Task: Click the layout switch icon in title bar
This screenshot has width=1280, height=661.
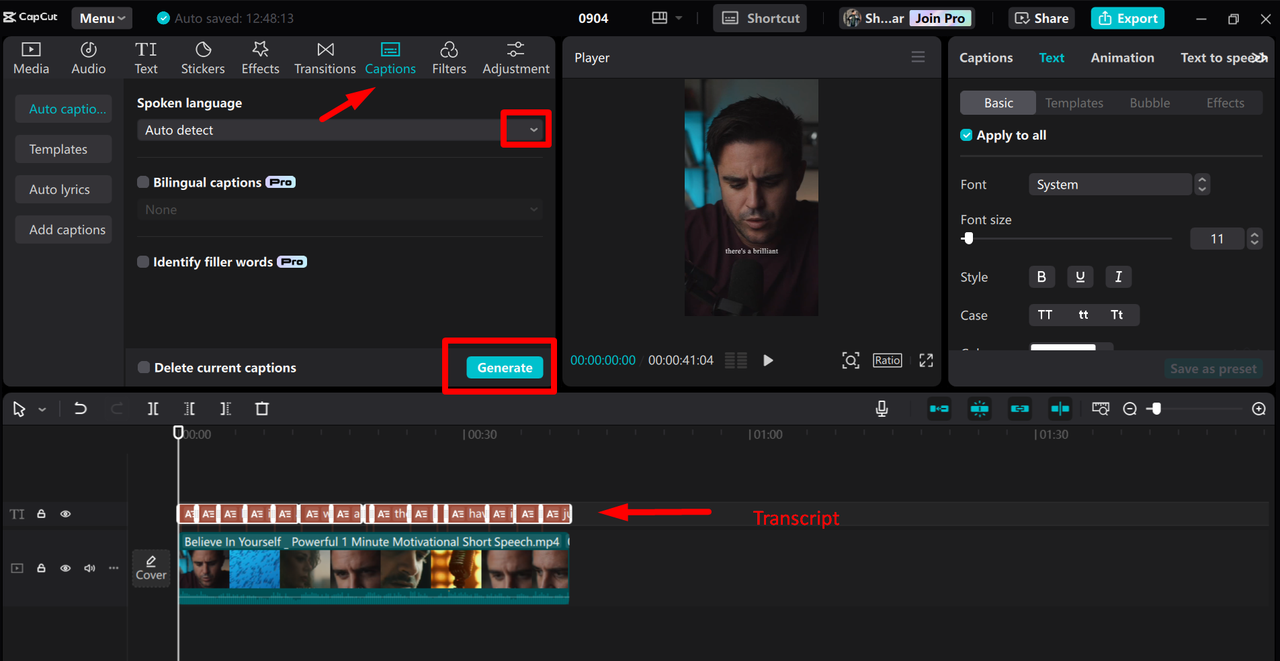Action: (667, 18)
